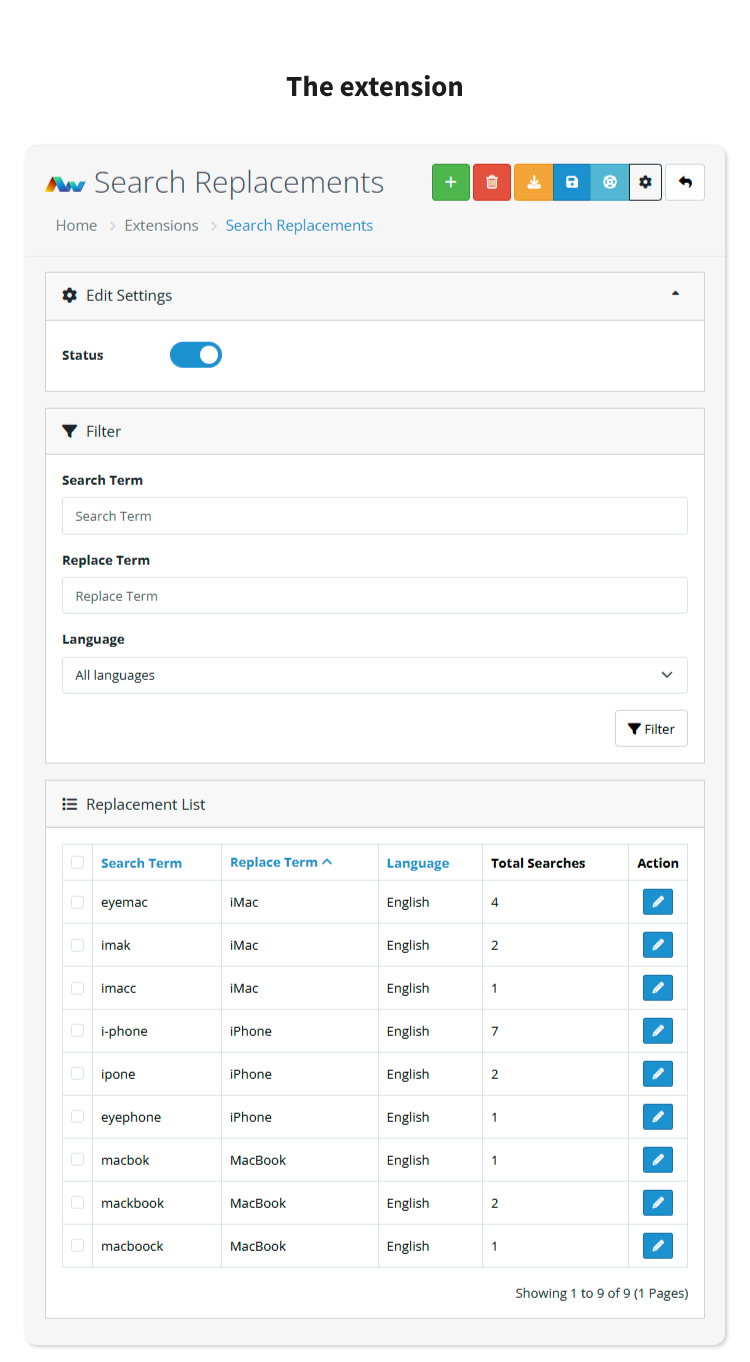Click the back arrow toolbar button
750x1362 pixels.
pyautogui.click(x=685, y=182)
